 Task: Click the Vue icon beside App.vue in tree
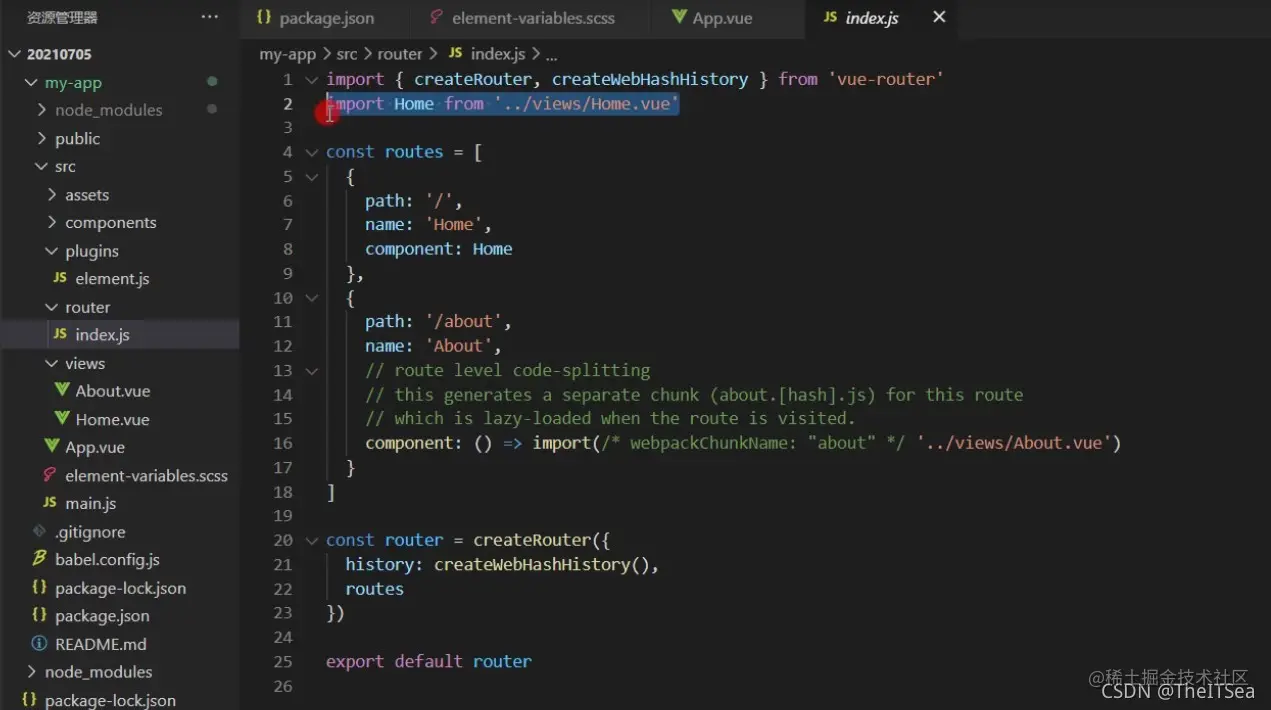(x=50, y=446)
